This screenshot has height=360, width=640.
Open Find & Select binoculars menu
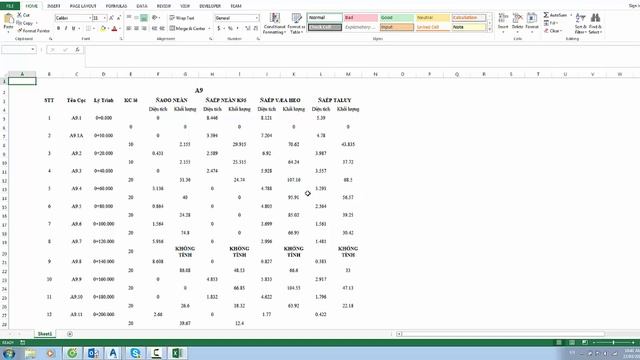tap(595, 23)
